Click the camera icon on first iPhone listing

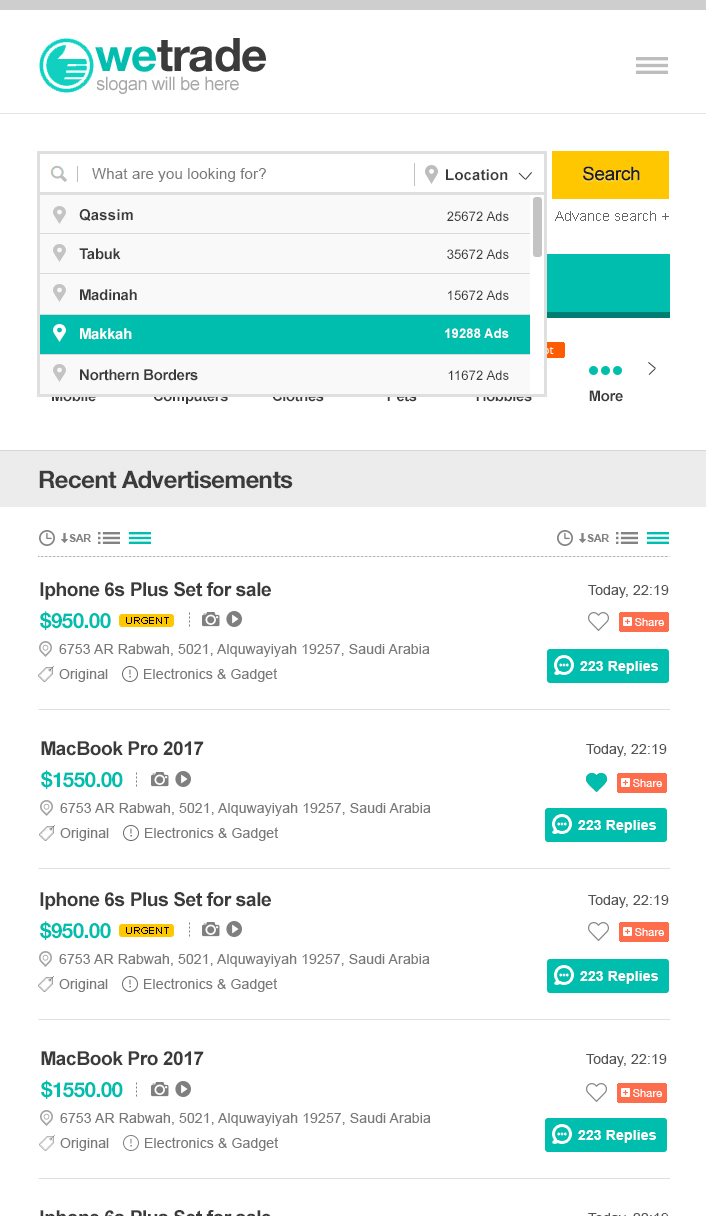click(x=210, y=620)
